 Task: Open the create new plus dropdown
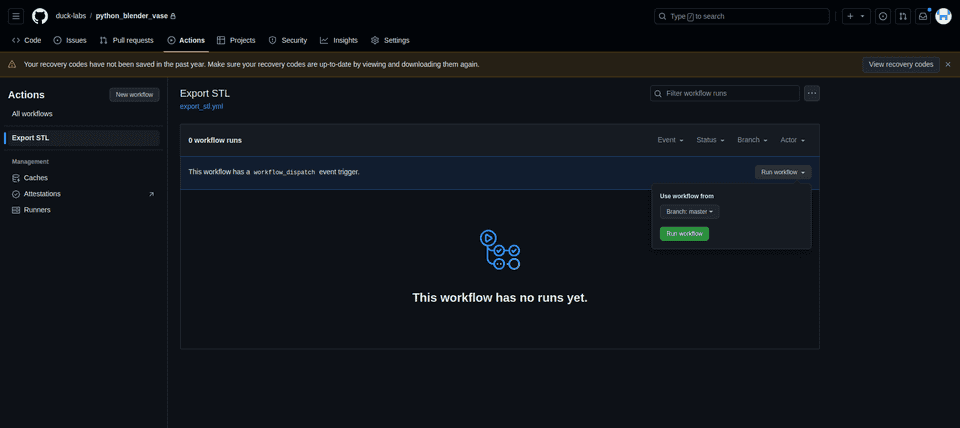855,16
